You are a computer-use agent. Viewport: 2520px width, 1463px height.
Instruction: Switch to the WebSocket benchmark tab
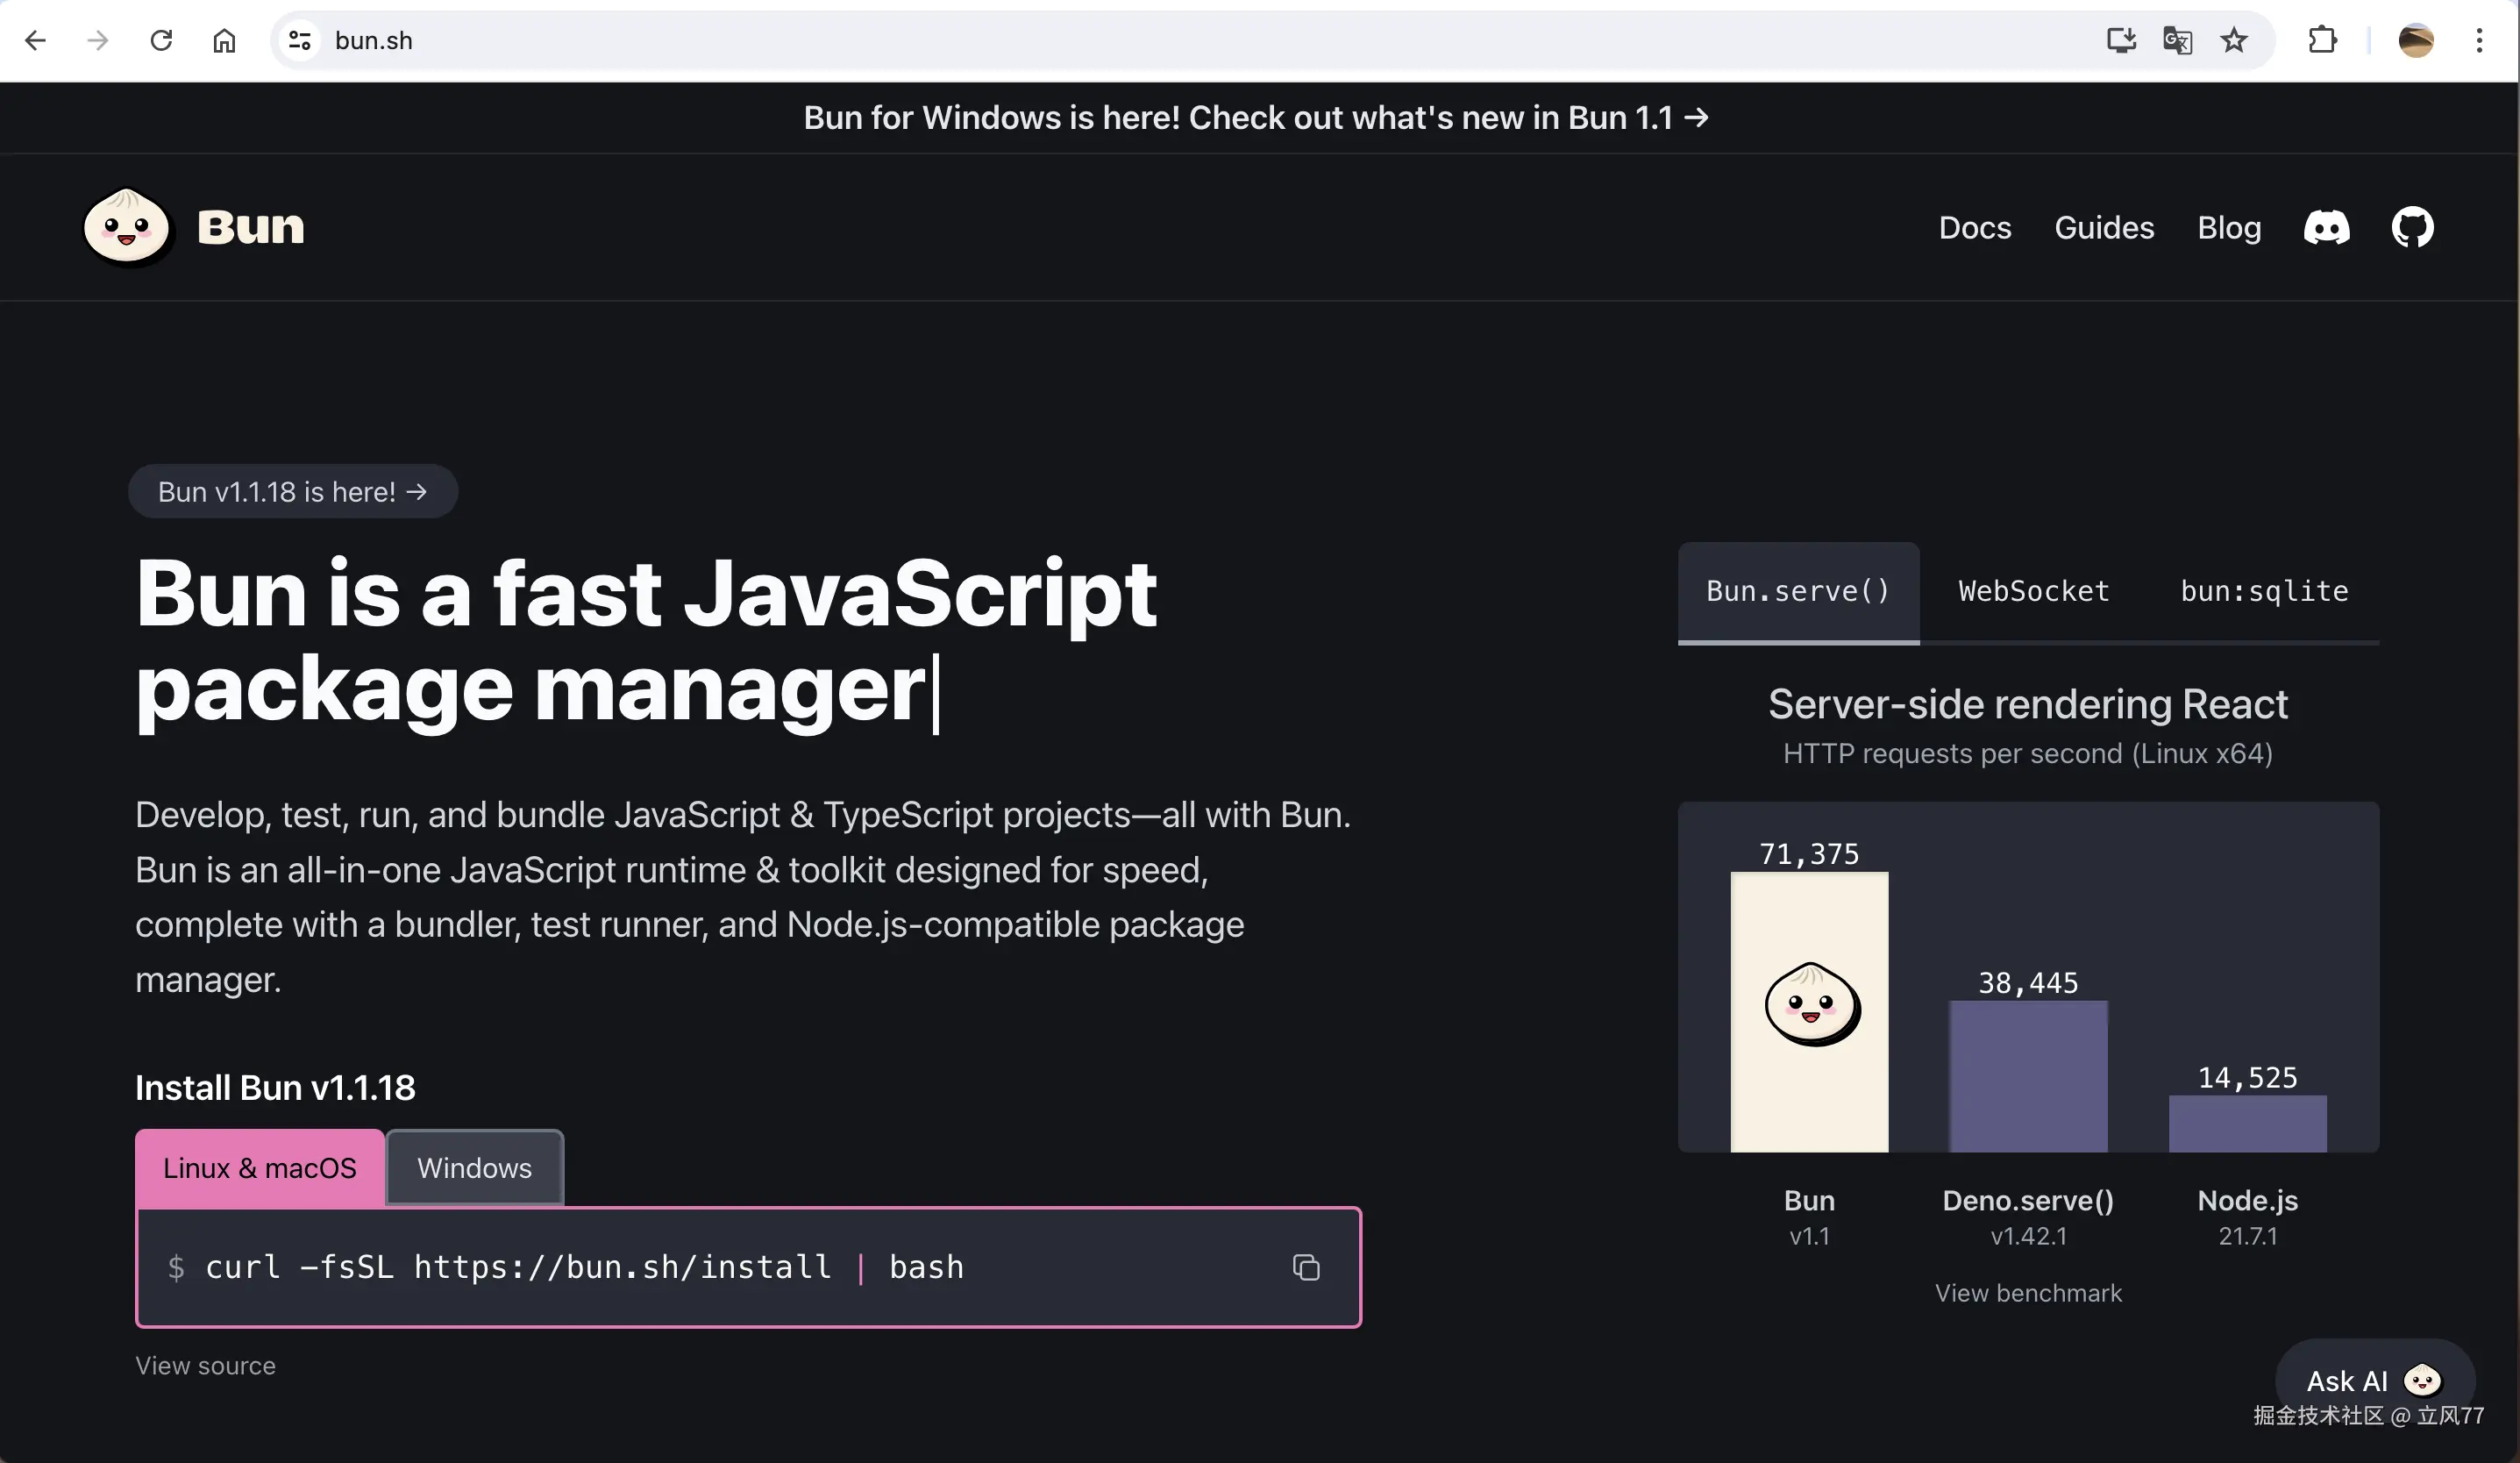(x=2034, y=592)
